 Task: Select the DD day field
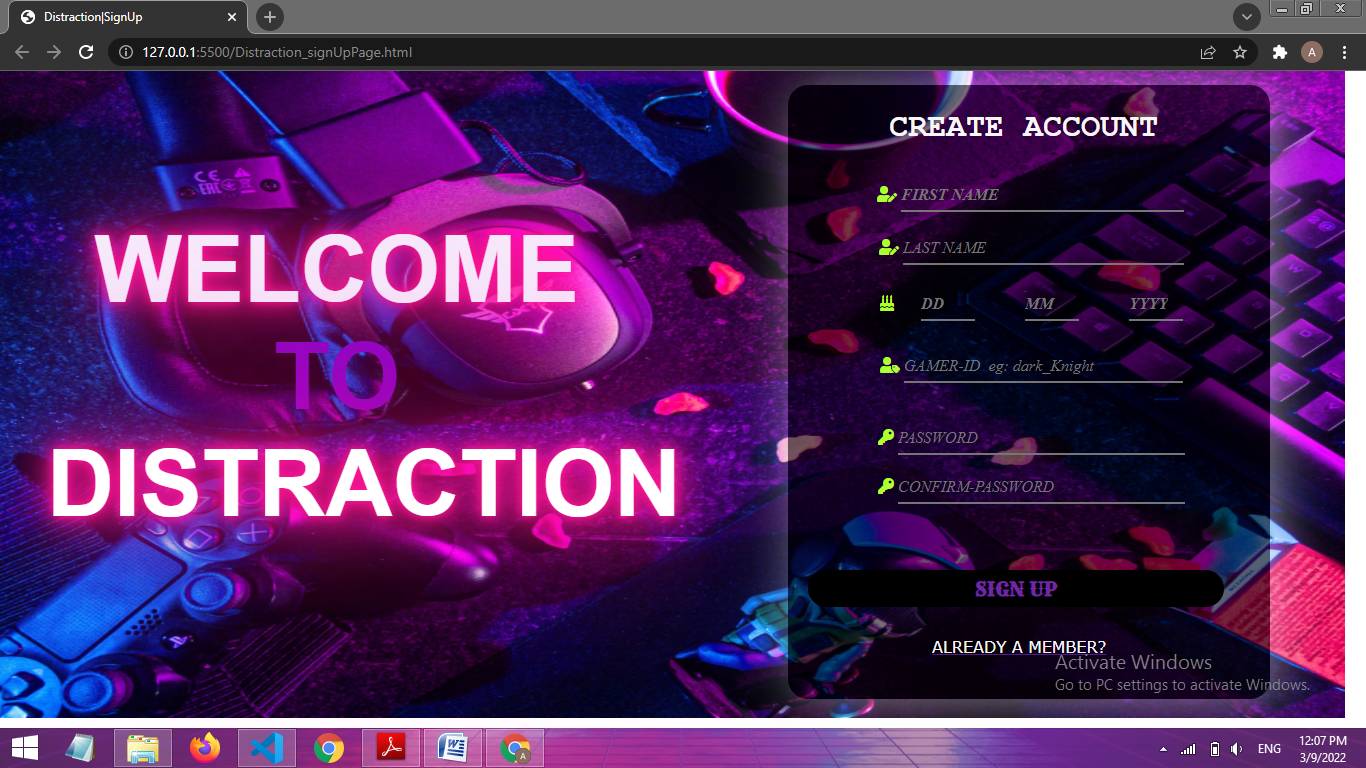pyautogui.click(x=947, y=304)
